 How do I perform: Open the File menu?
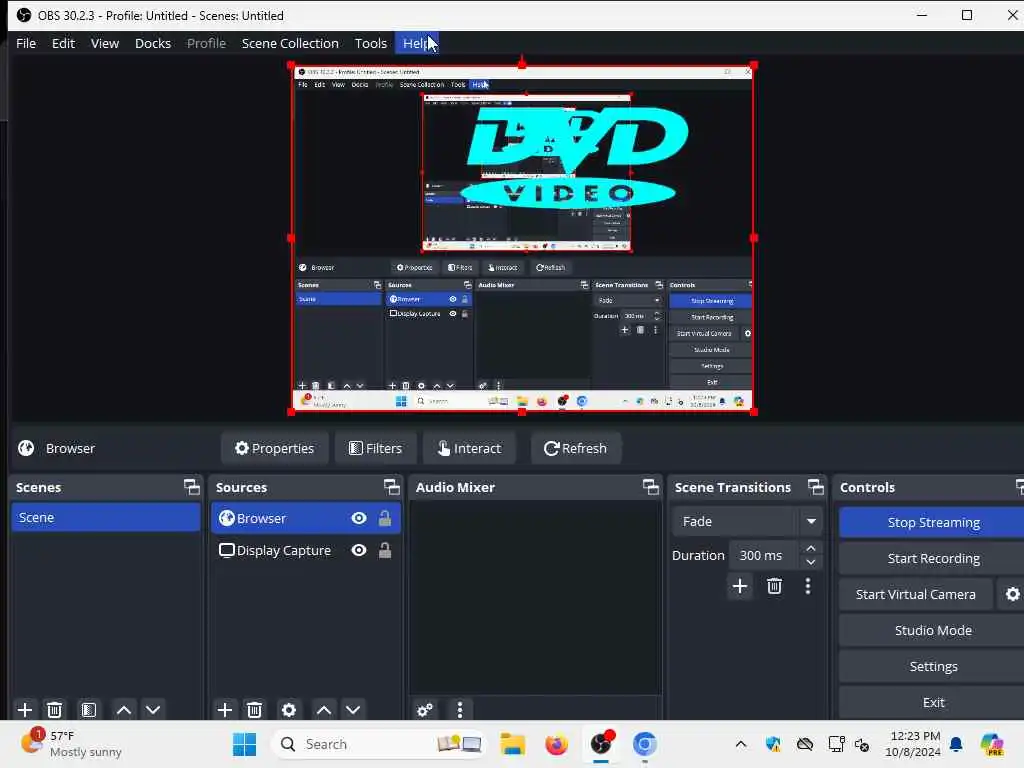(x=26, y=43)
